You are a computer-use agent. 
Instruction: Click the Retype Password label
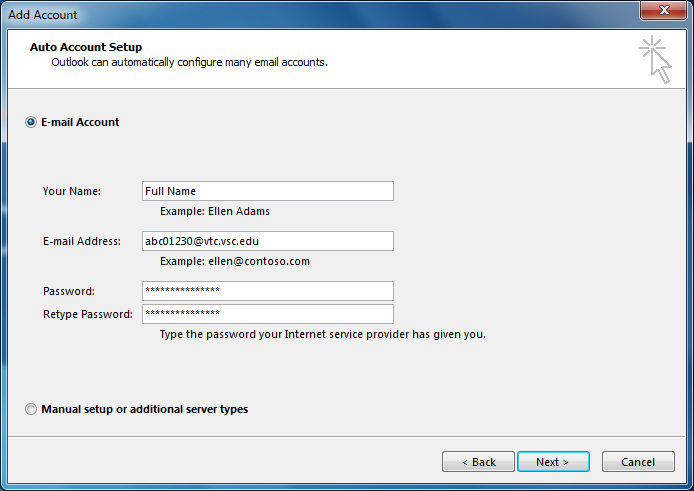(x=88, y=314)
